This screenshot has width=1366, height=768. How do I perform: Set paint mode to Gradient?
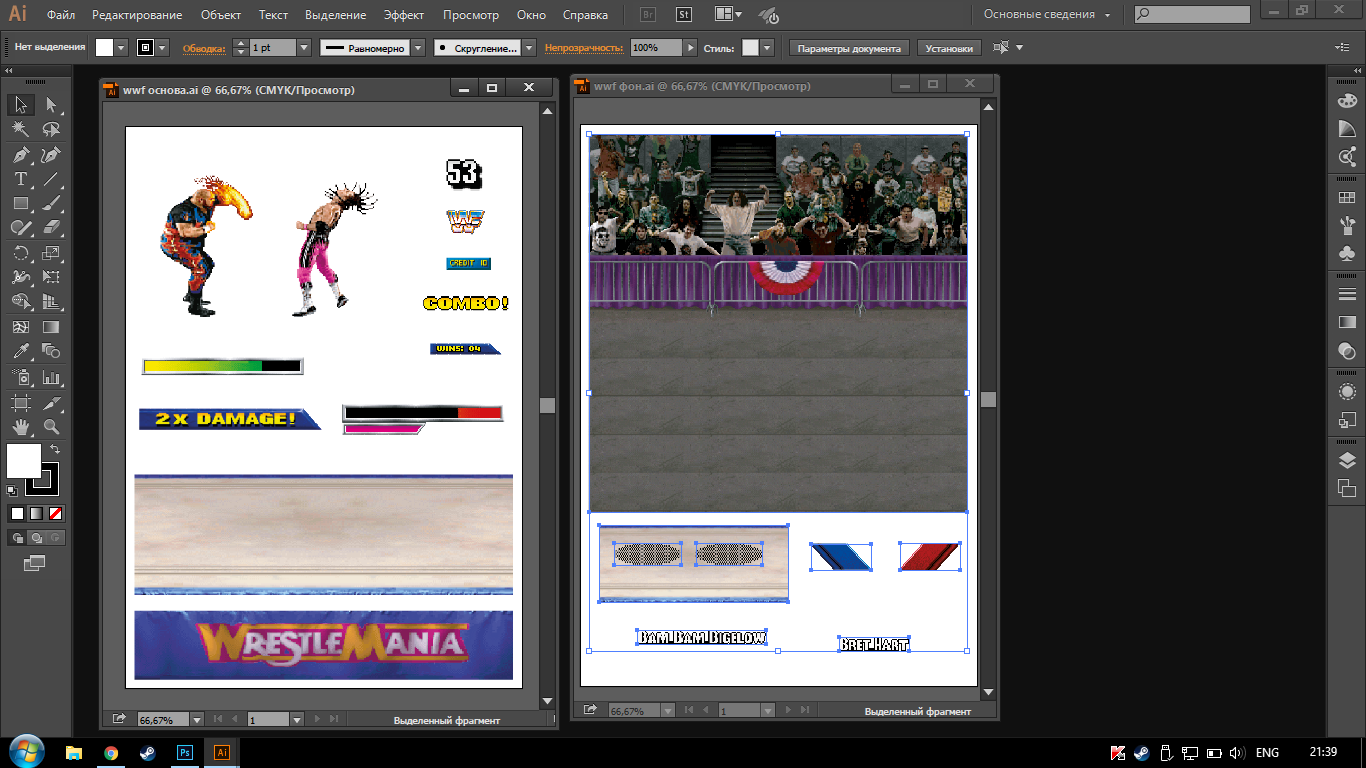coord(37,513)
